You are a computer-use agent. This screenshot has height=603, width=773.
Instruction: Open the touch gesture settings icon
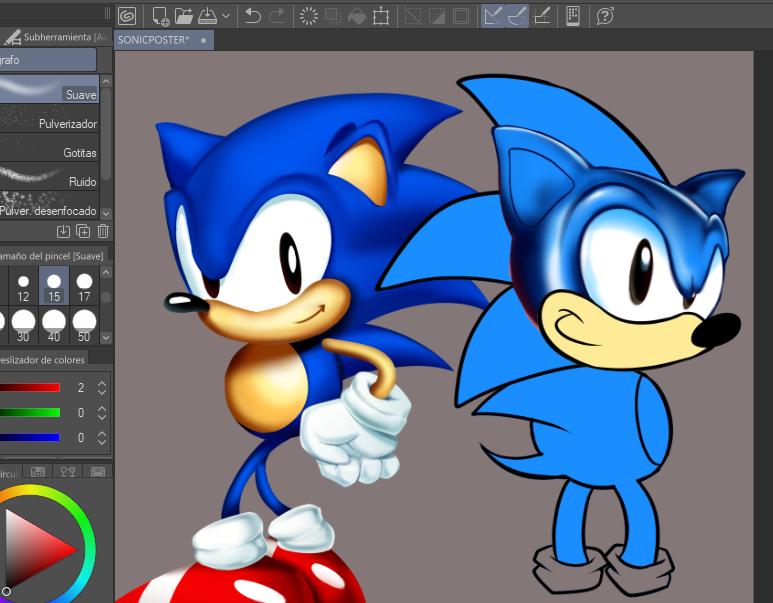[573, 16]
